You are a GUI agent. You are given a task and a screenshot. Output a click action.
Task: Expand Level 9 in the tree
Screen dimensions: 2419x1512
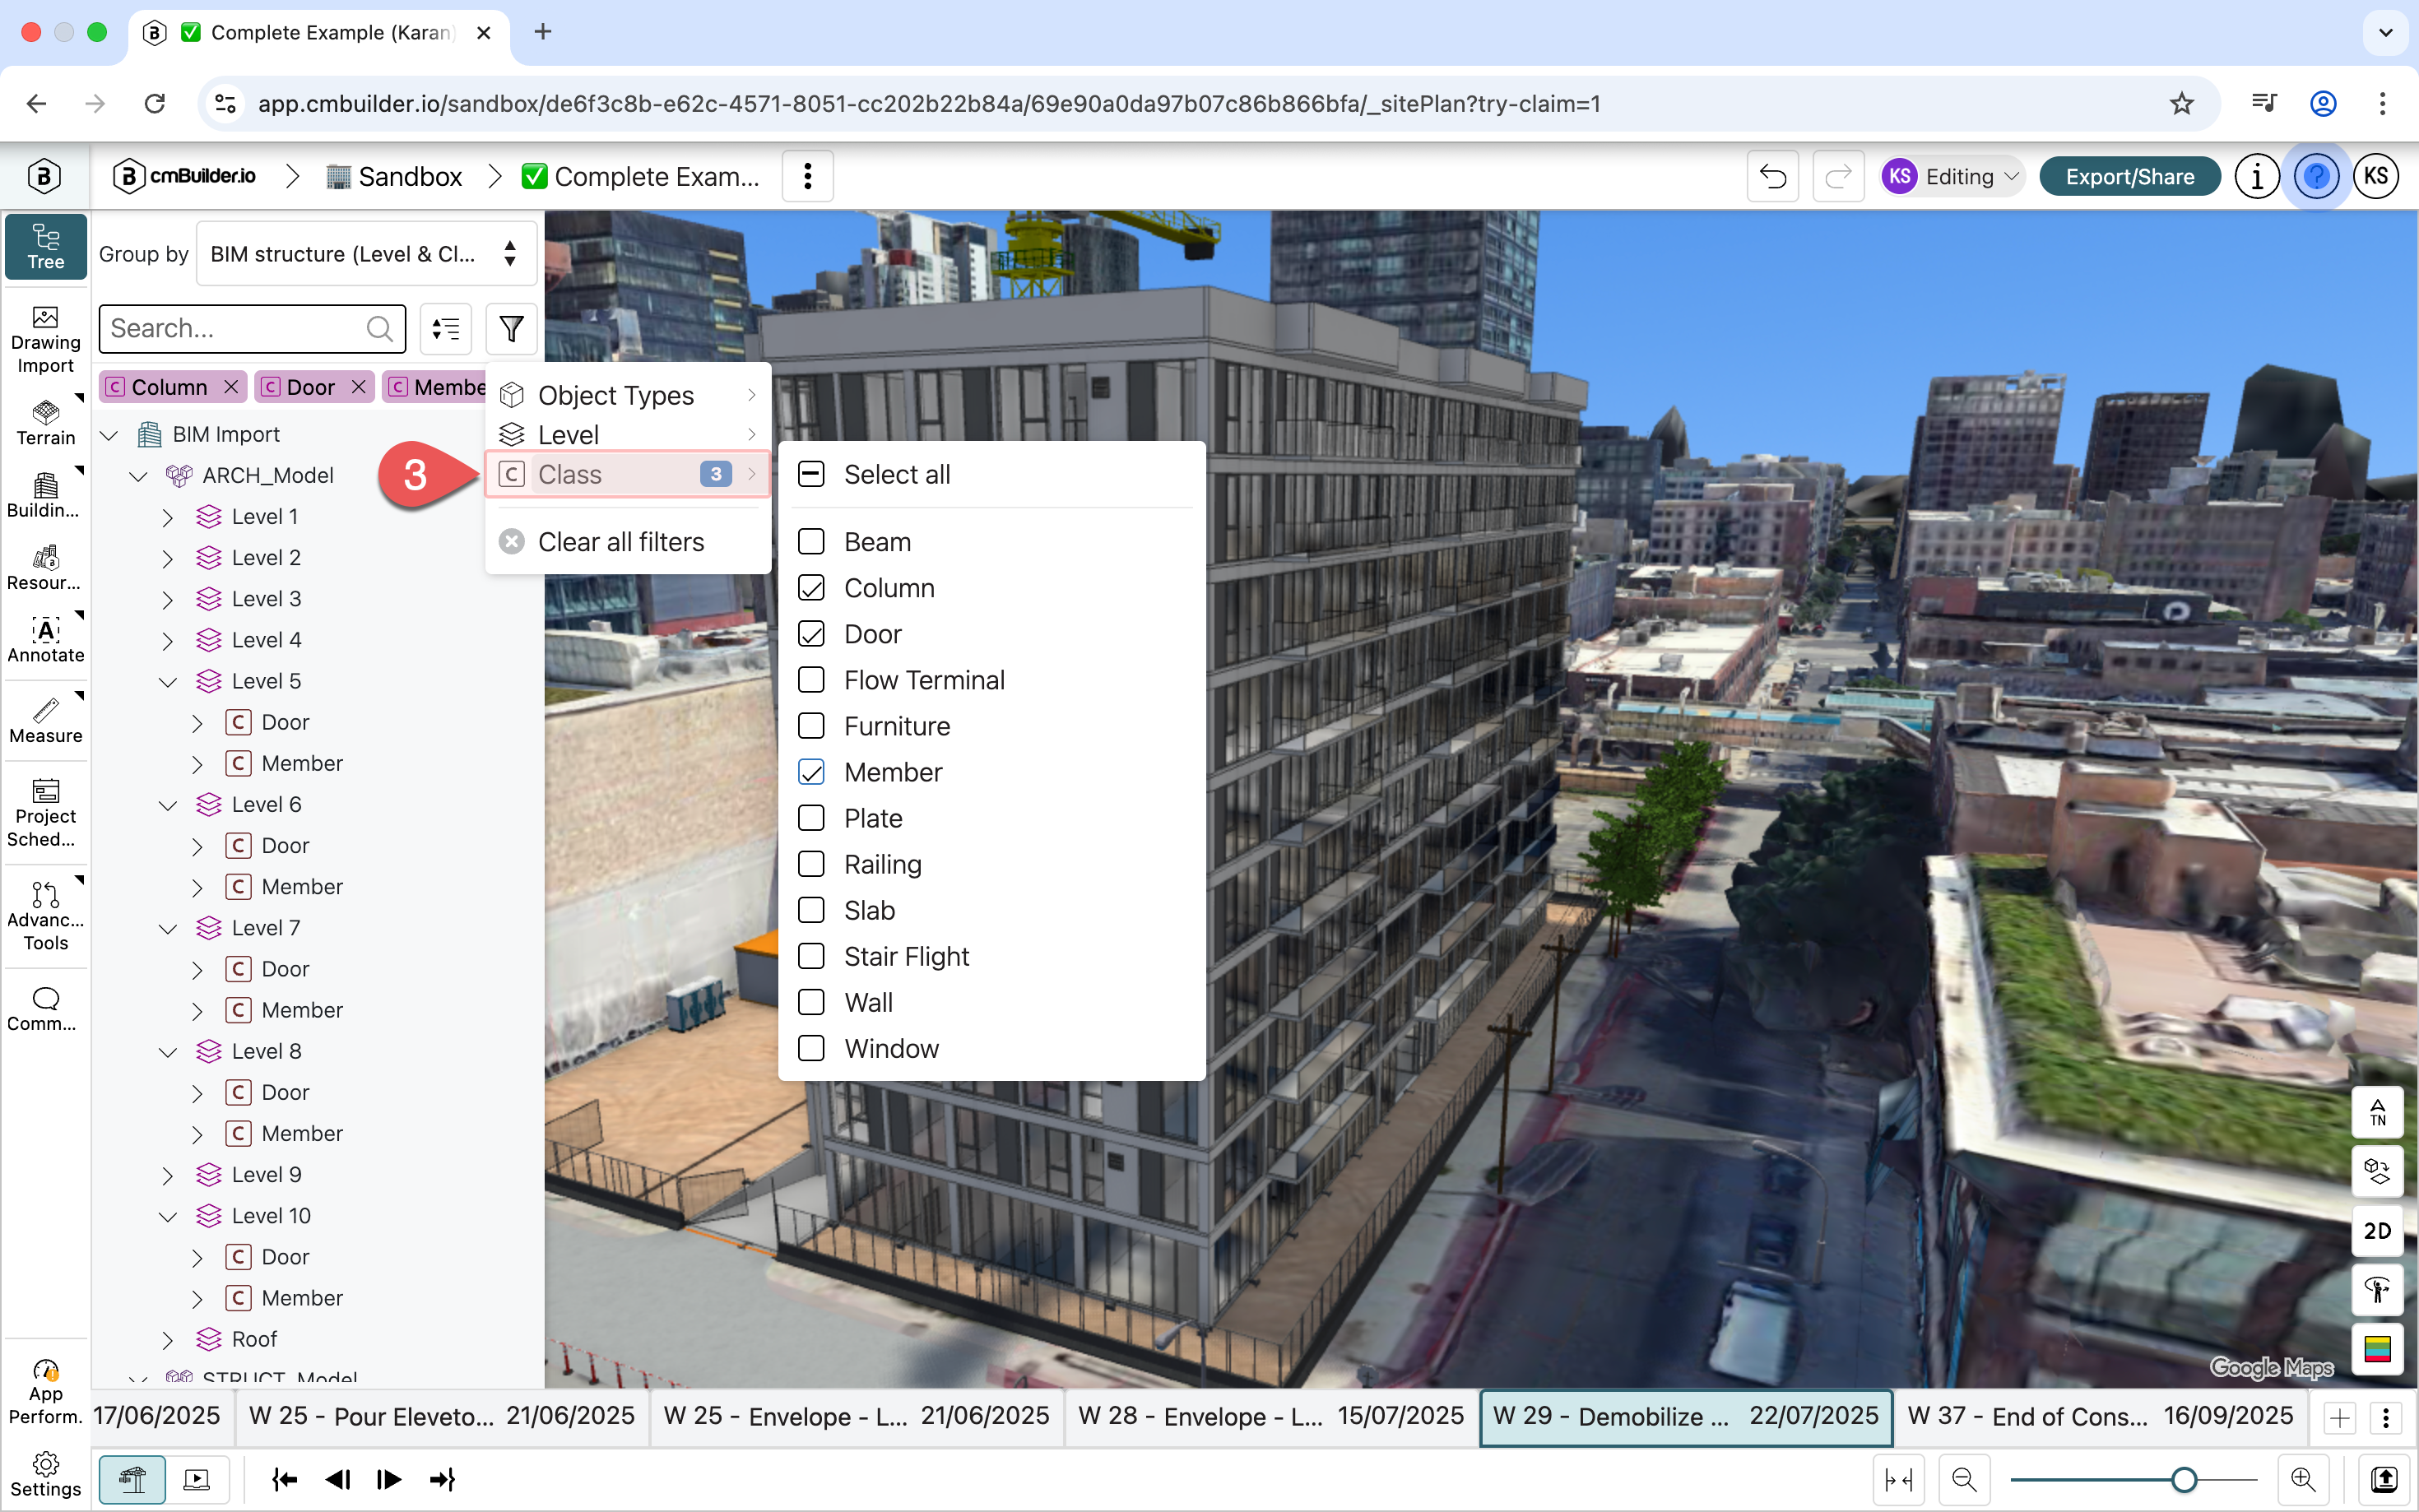coord(168,1176)
